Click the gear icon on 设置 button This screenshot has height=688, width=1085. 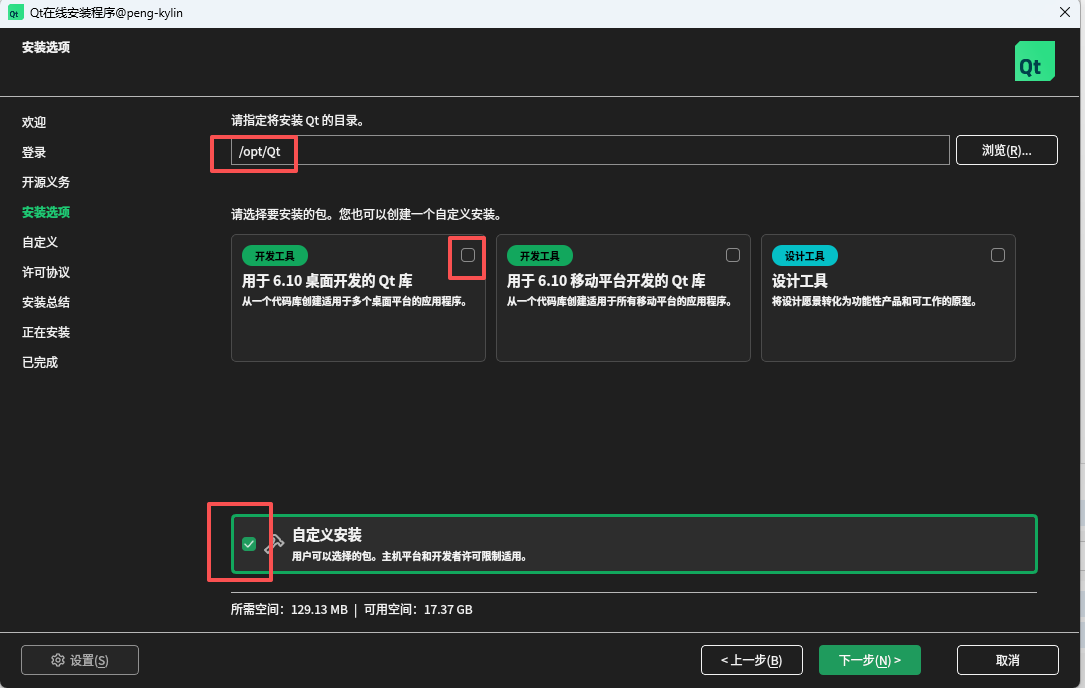[x=58, y=660]
